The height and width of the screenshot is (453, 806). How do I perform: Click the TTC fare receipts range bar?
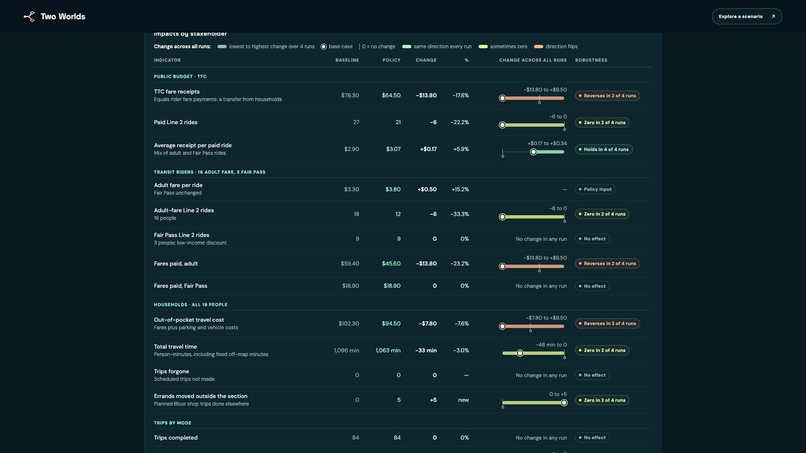point(534,98)
